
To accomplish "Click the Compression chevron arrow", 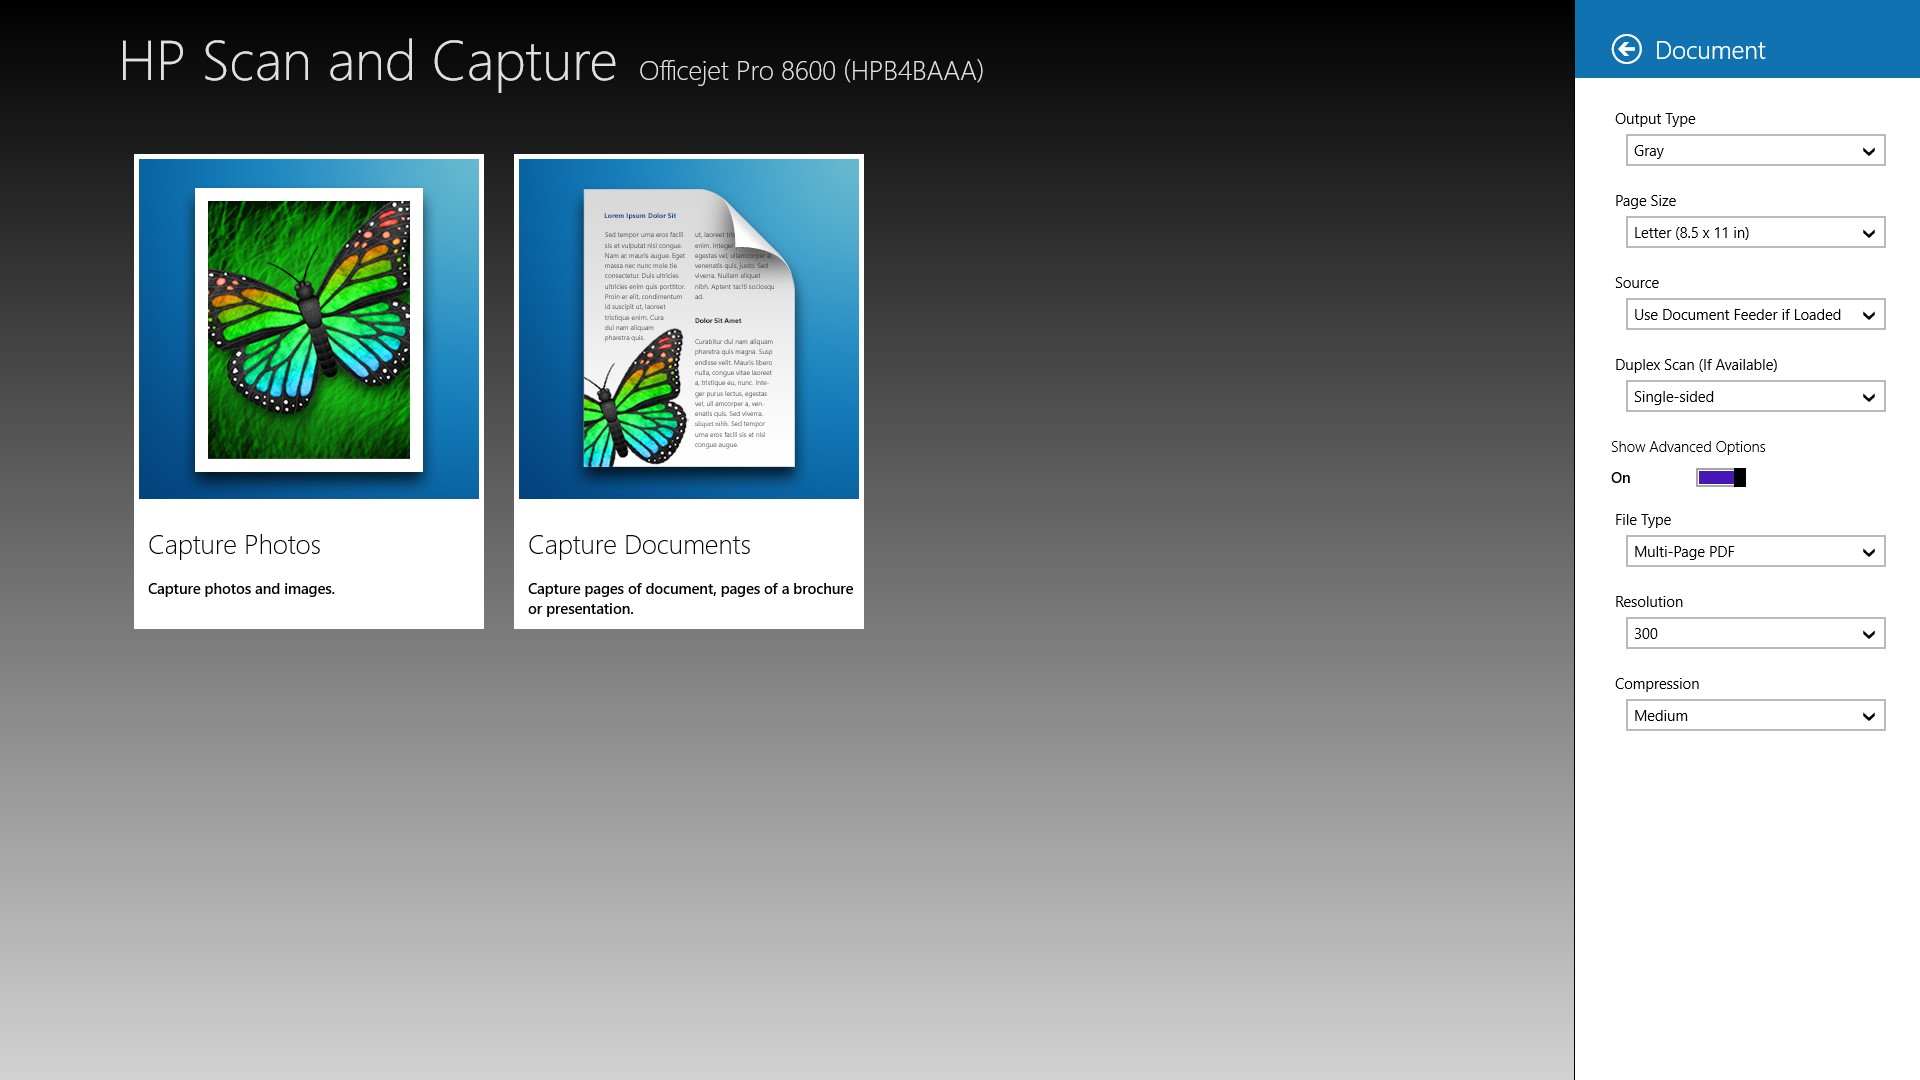I will tap(1868, 717).
